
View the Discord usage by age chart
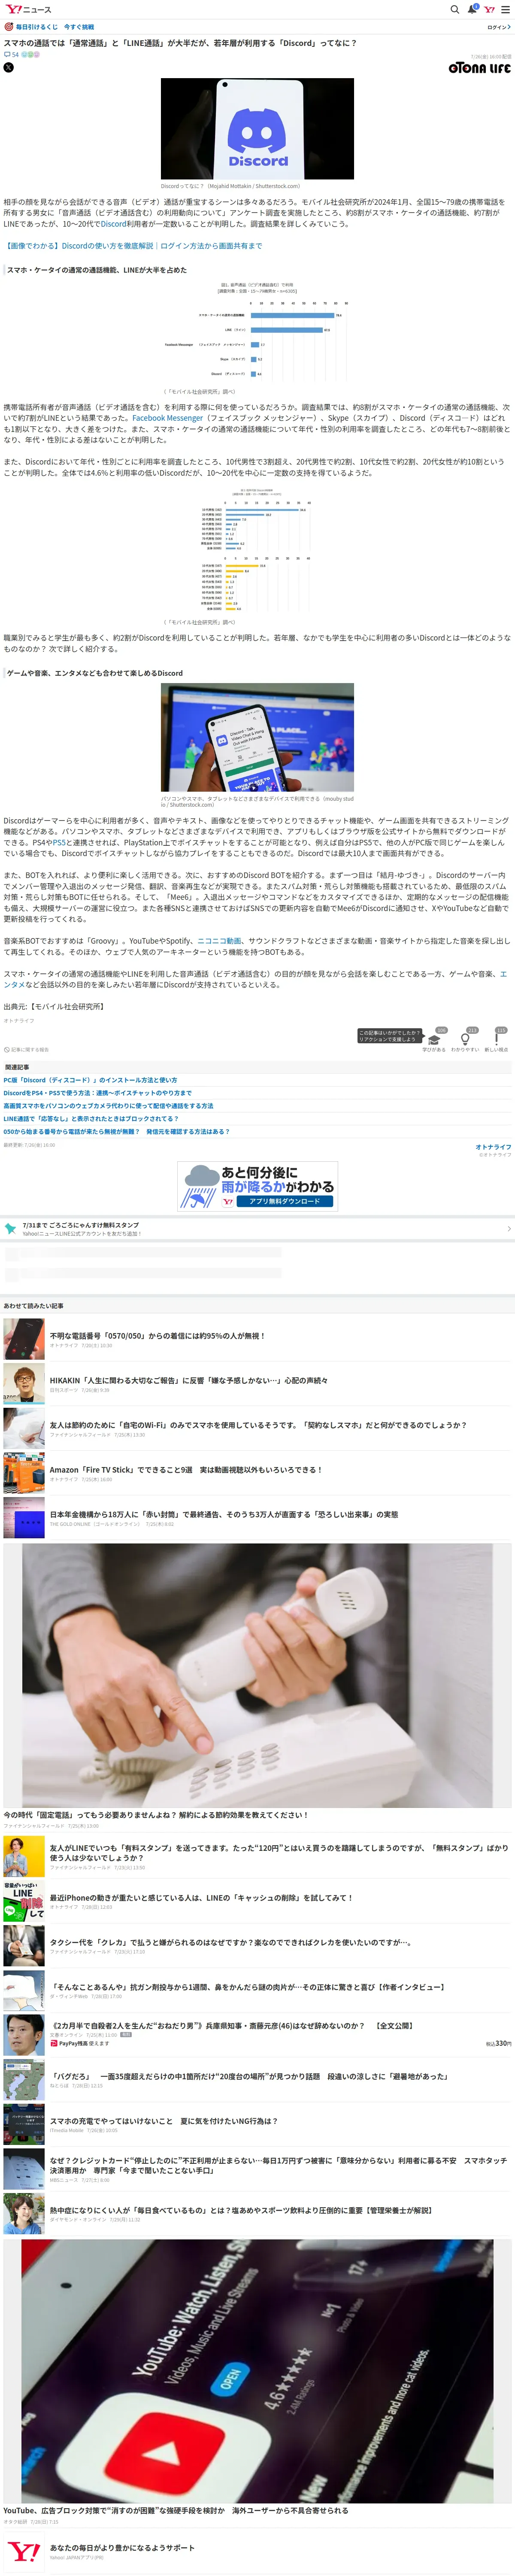(257, 550)
